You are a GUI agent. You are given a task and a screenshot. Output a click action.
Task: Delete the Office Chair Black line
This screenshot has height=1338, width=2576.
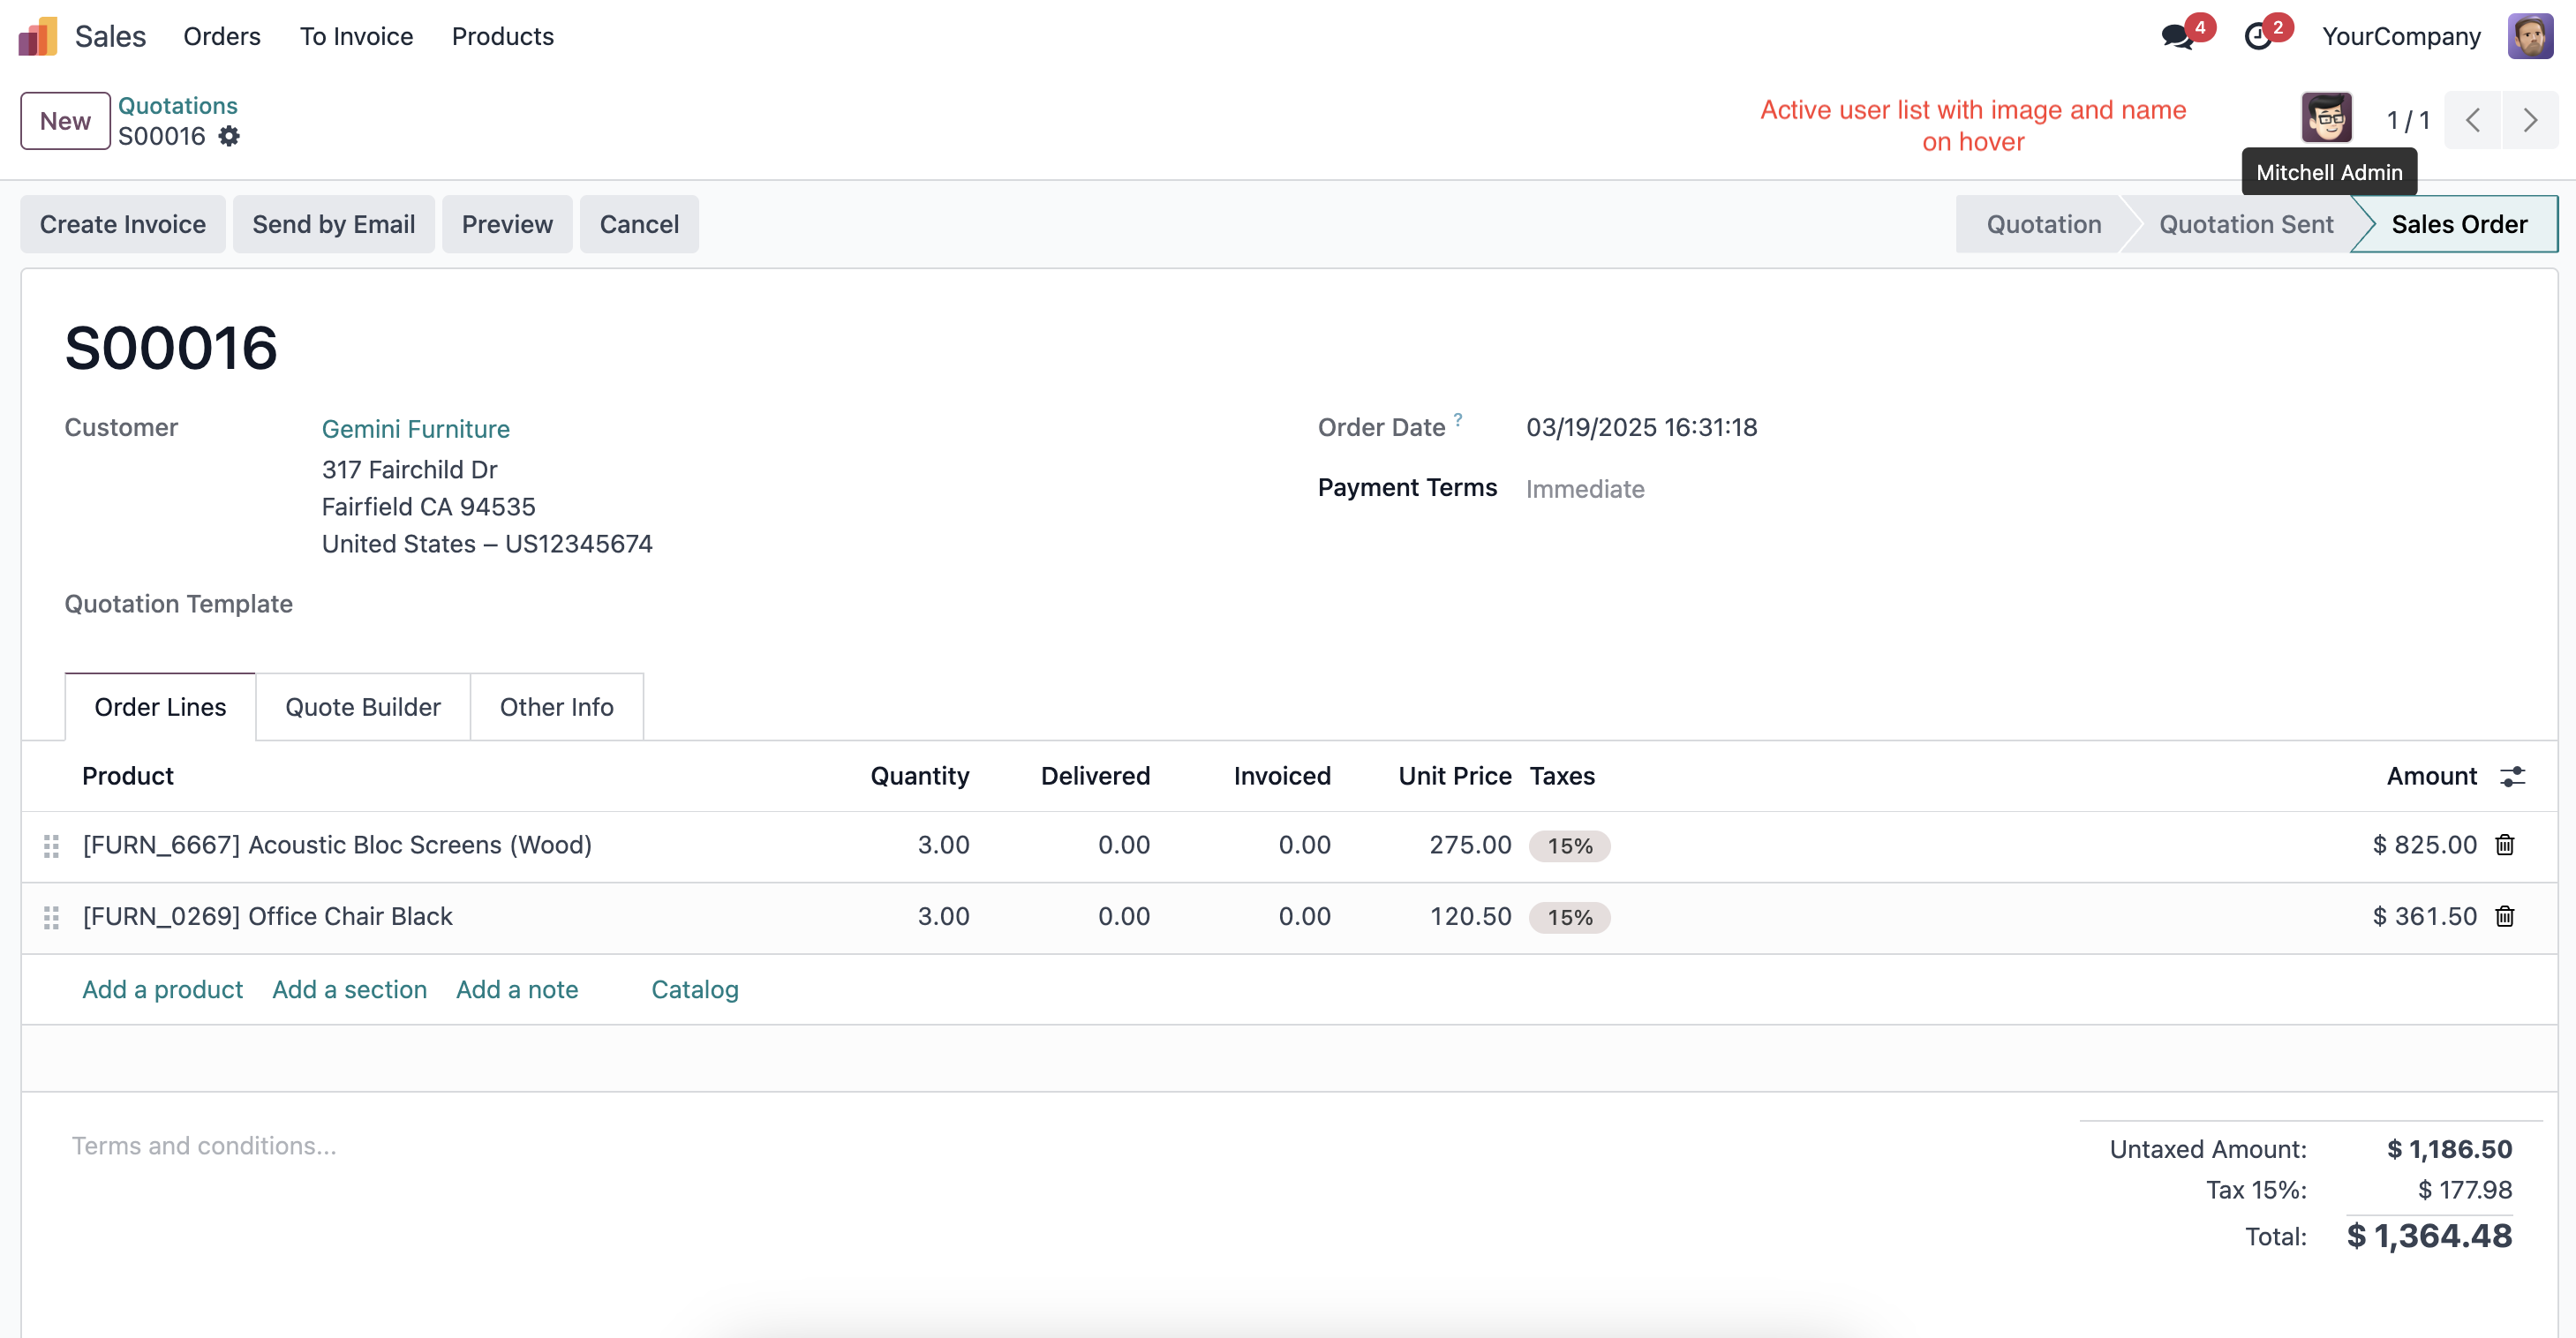[2505, 916]
